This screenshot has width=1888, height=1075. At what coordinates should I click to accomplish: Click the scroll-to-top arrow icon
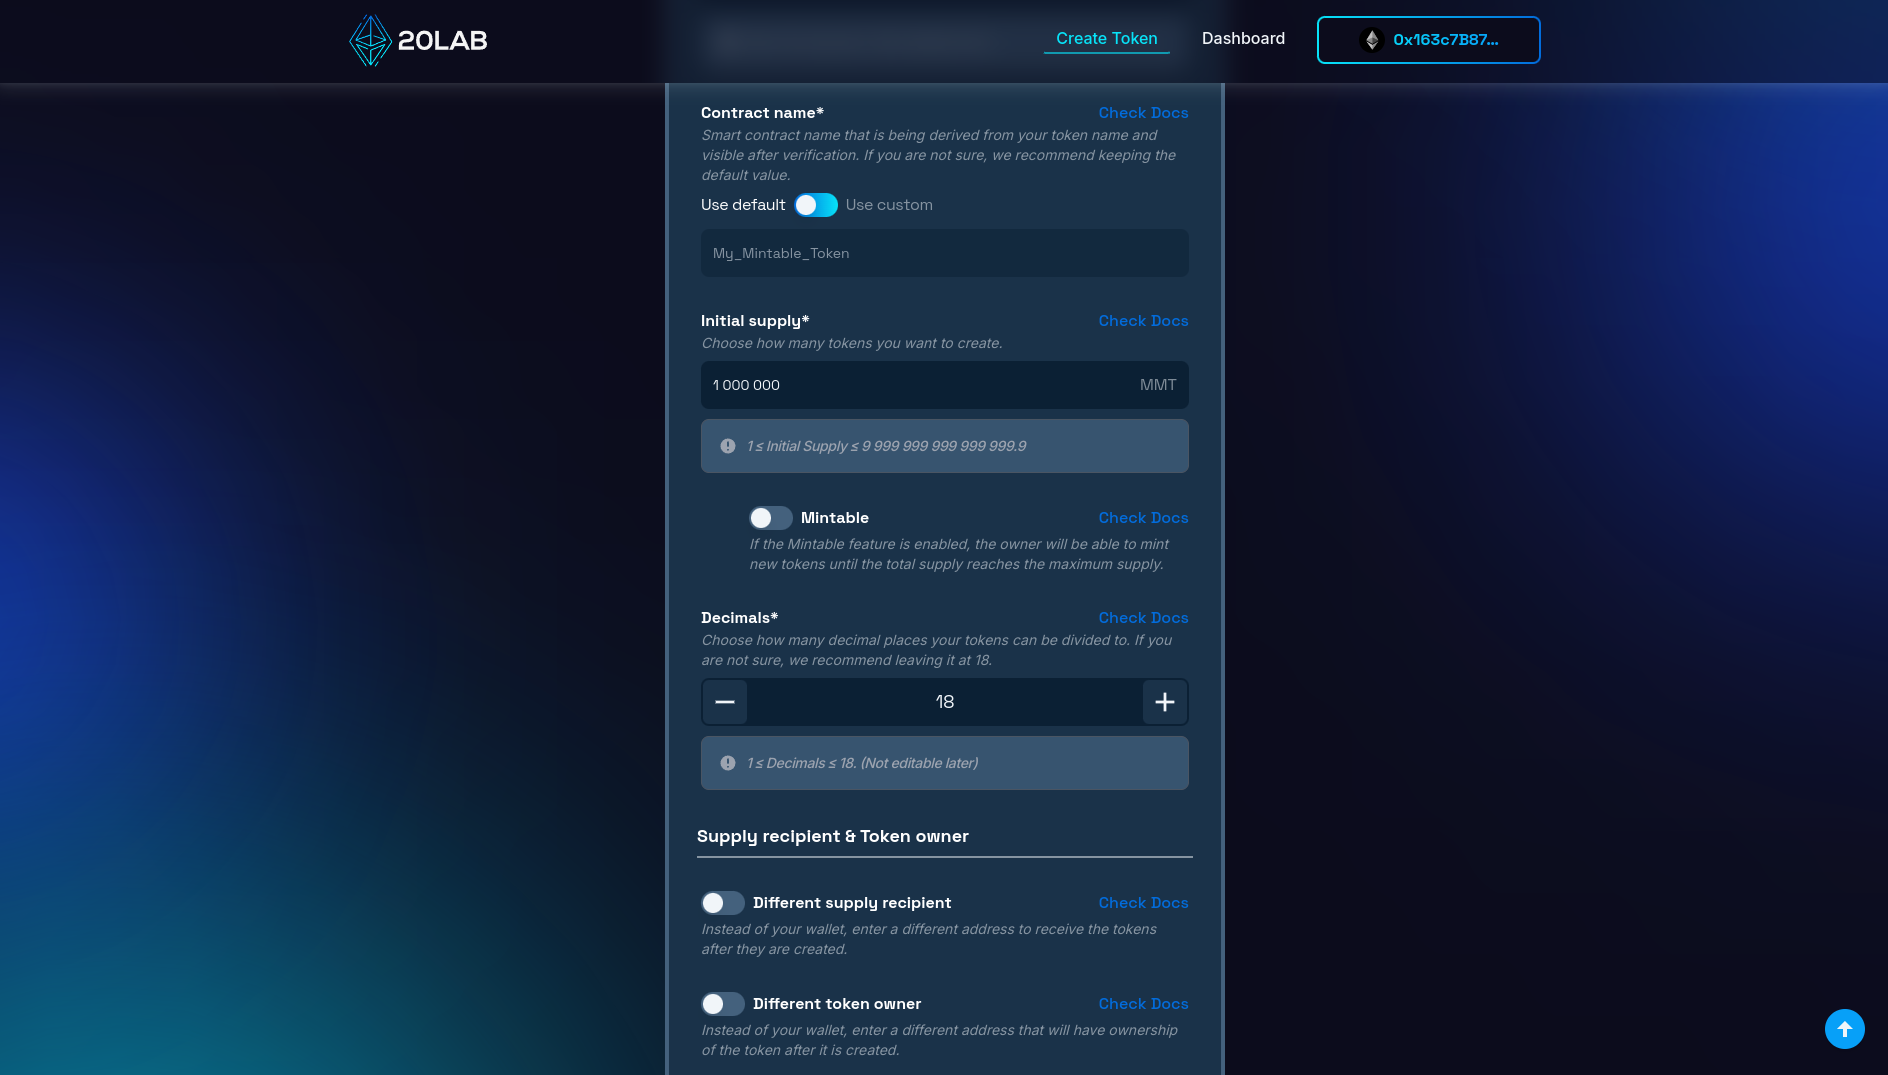point(1845,1029)
